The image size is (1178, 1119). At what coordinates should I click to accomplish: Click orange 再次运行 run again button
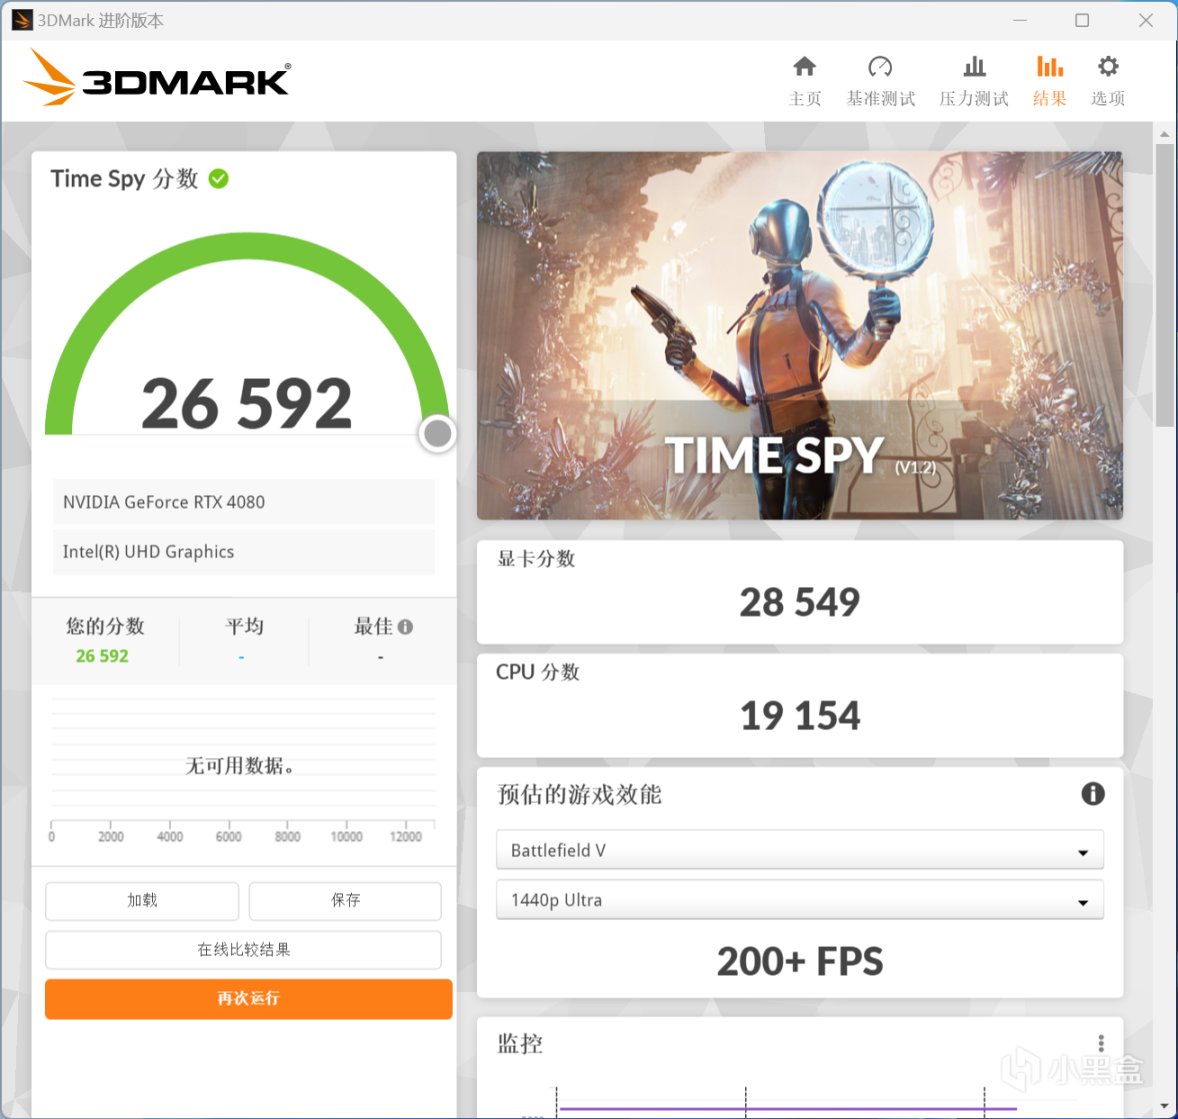[x=249, y=999]
